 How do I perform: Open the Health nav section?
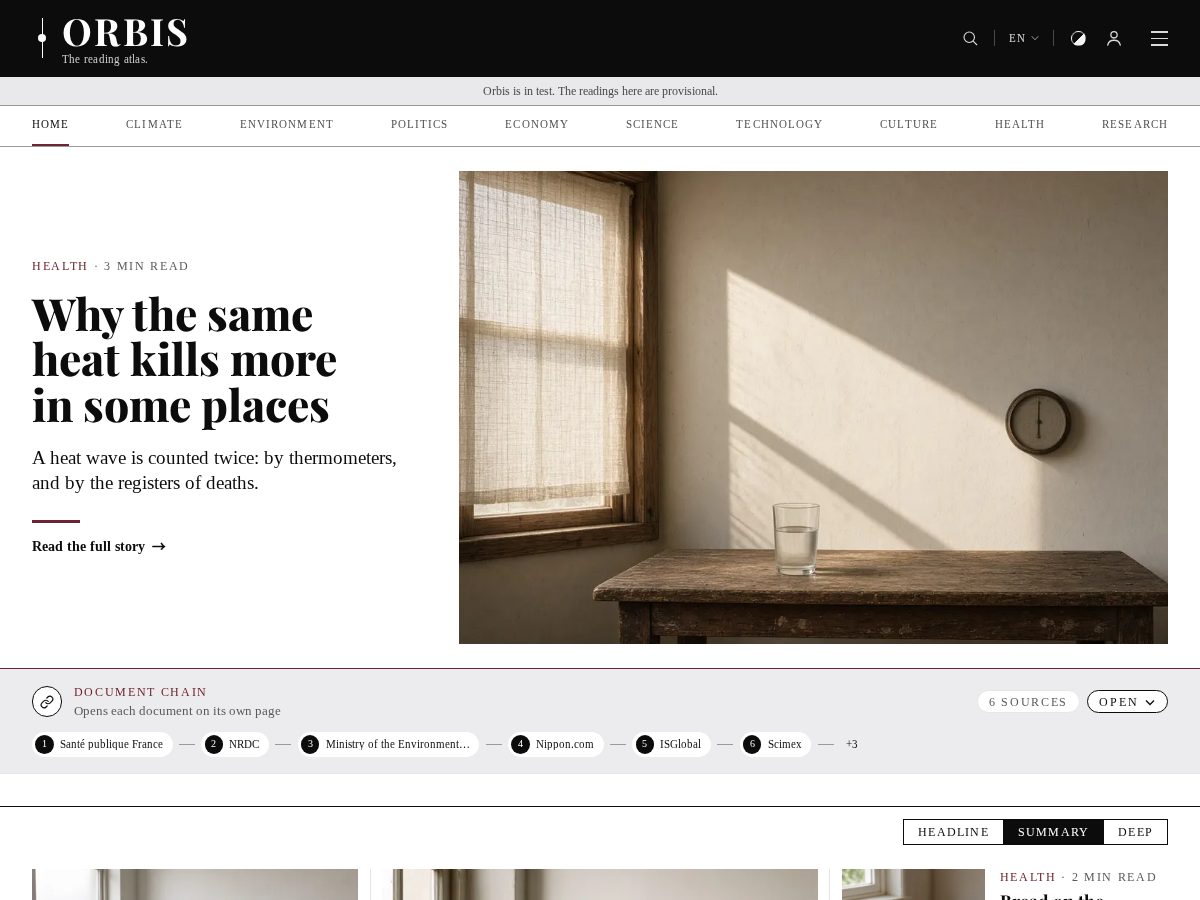click(1020, 124)
